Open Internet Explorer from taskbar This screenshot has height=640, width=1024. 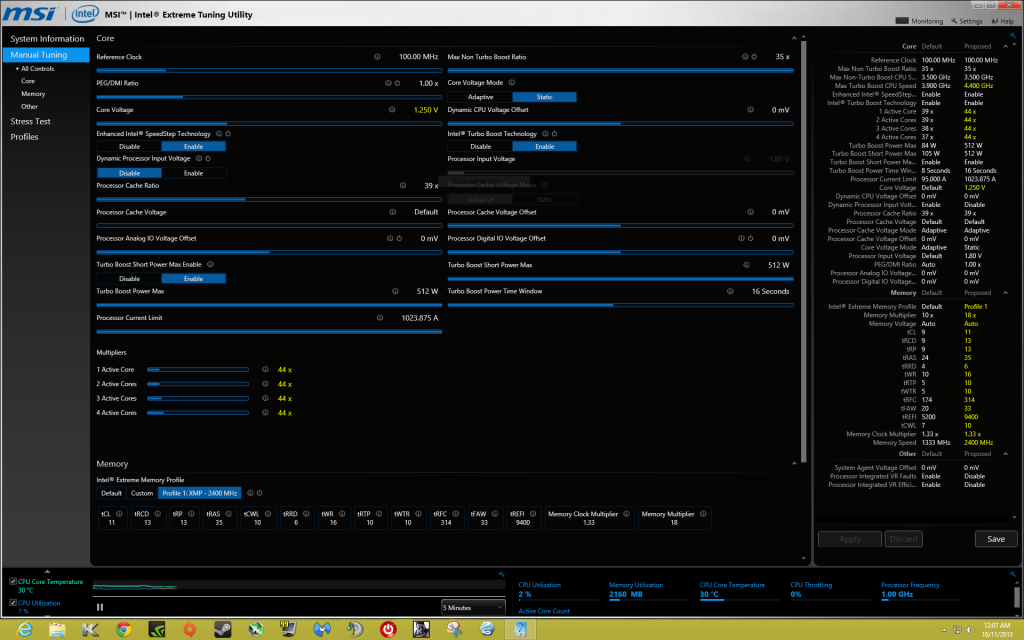(x=24, y=630)
